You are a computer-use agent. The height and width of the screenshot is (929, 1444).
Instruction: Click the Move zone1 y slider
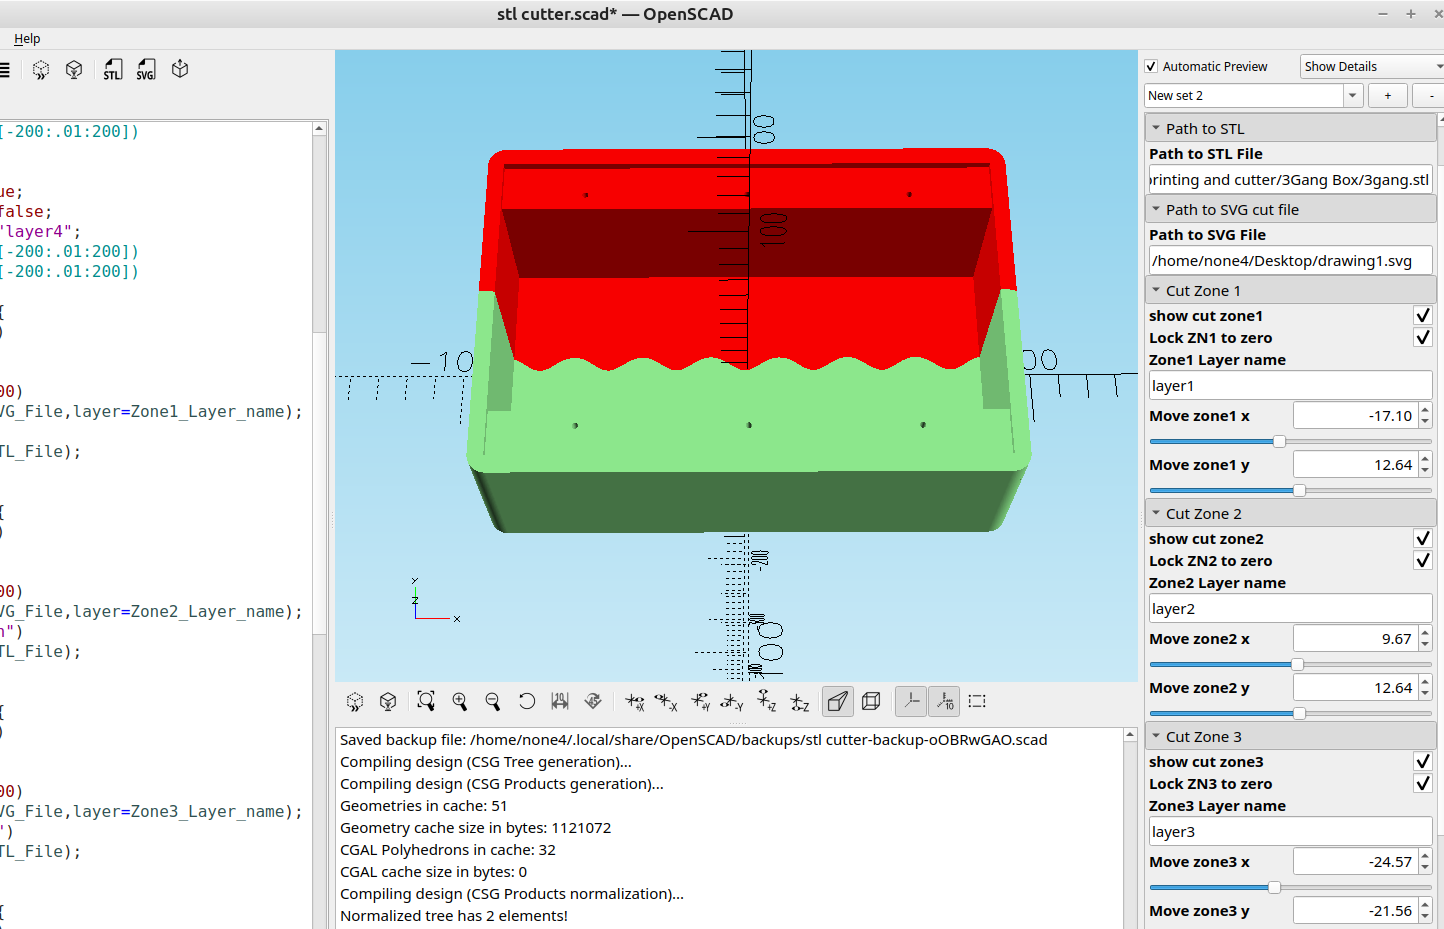1290,490
